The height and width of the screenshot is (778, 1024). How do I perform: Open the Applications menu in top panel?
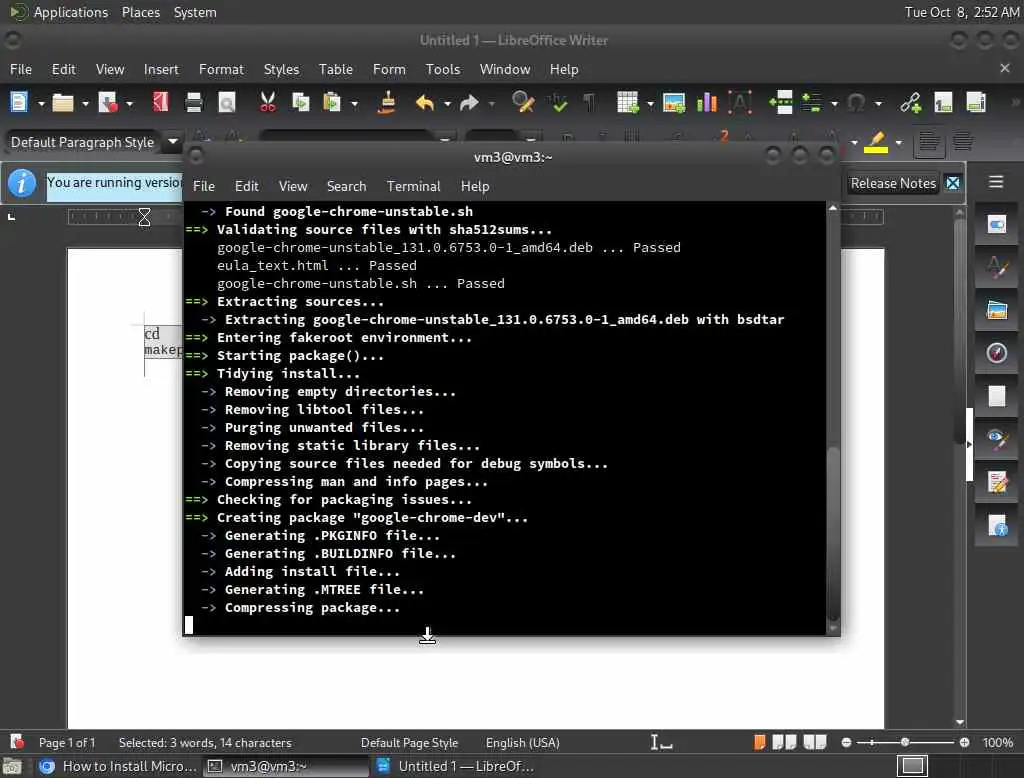[59, 12]
